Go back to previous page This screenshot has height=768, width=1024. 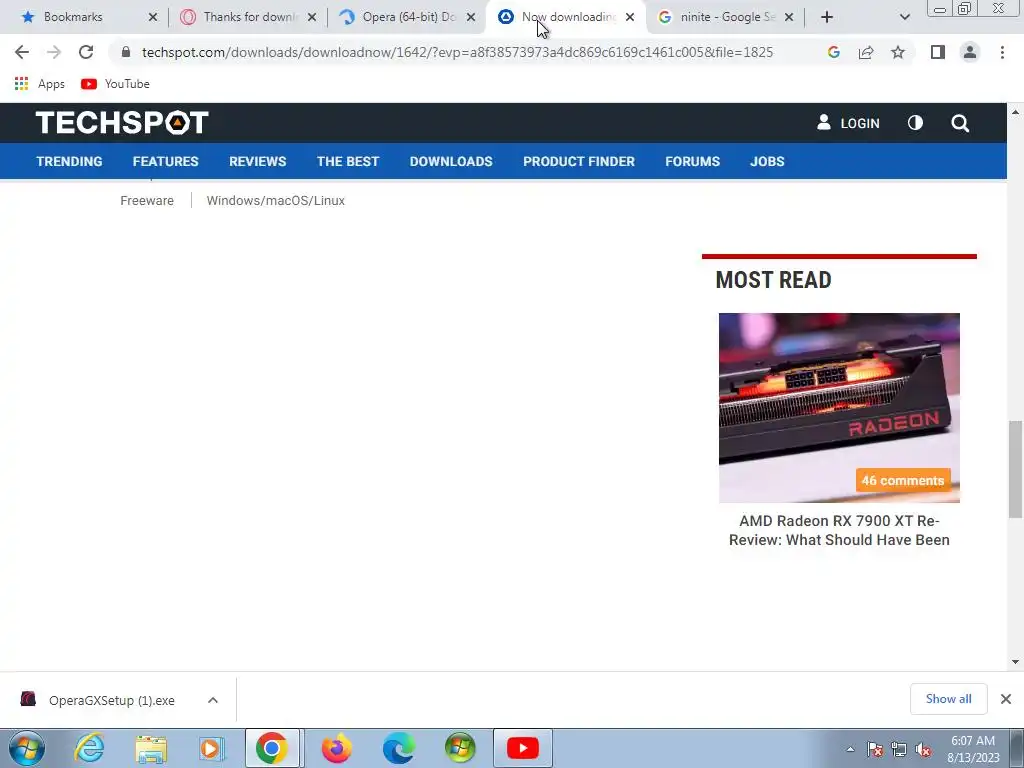(22, 52)
